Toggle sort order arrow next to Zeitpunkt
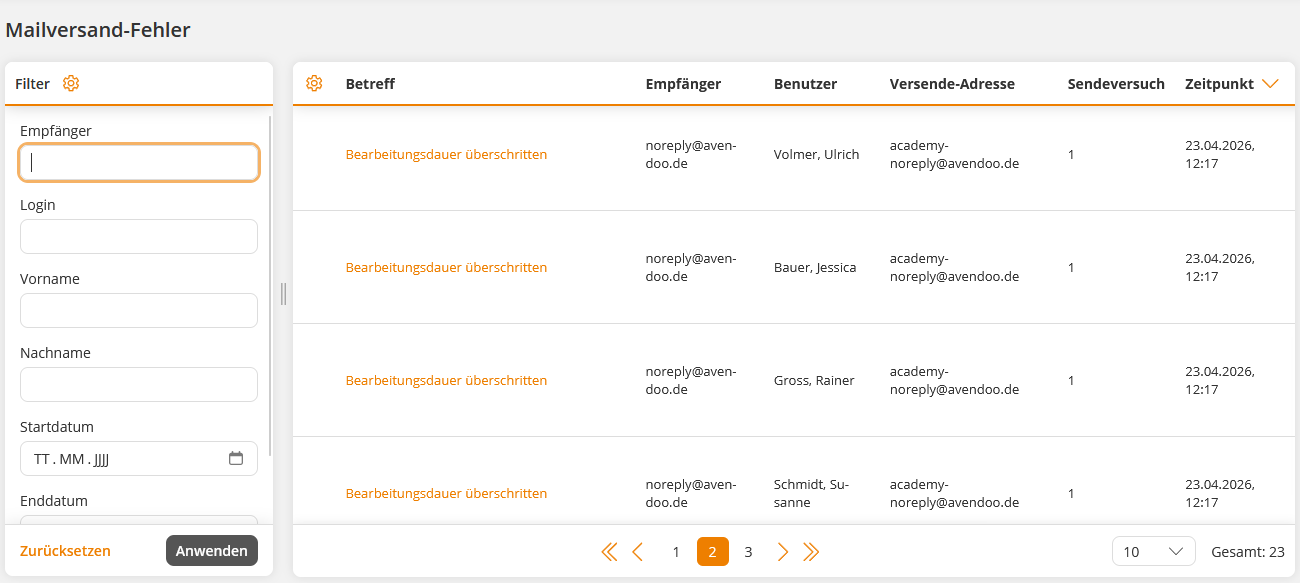The height and width of the screenshot is (583, 1300). pyautogui.click(x=1271, y=84)
